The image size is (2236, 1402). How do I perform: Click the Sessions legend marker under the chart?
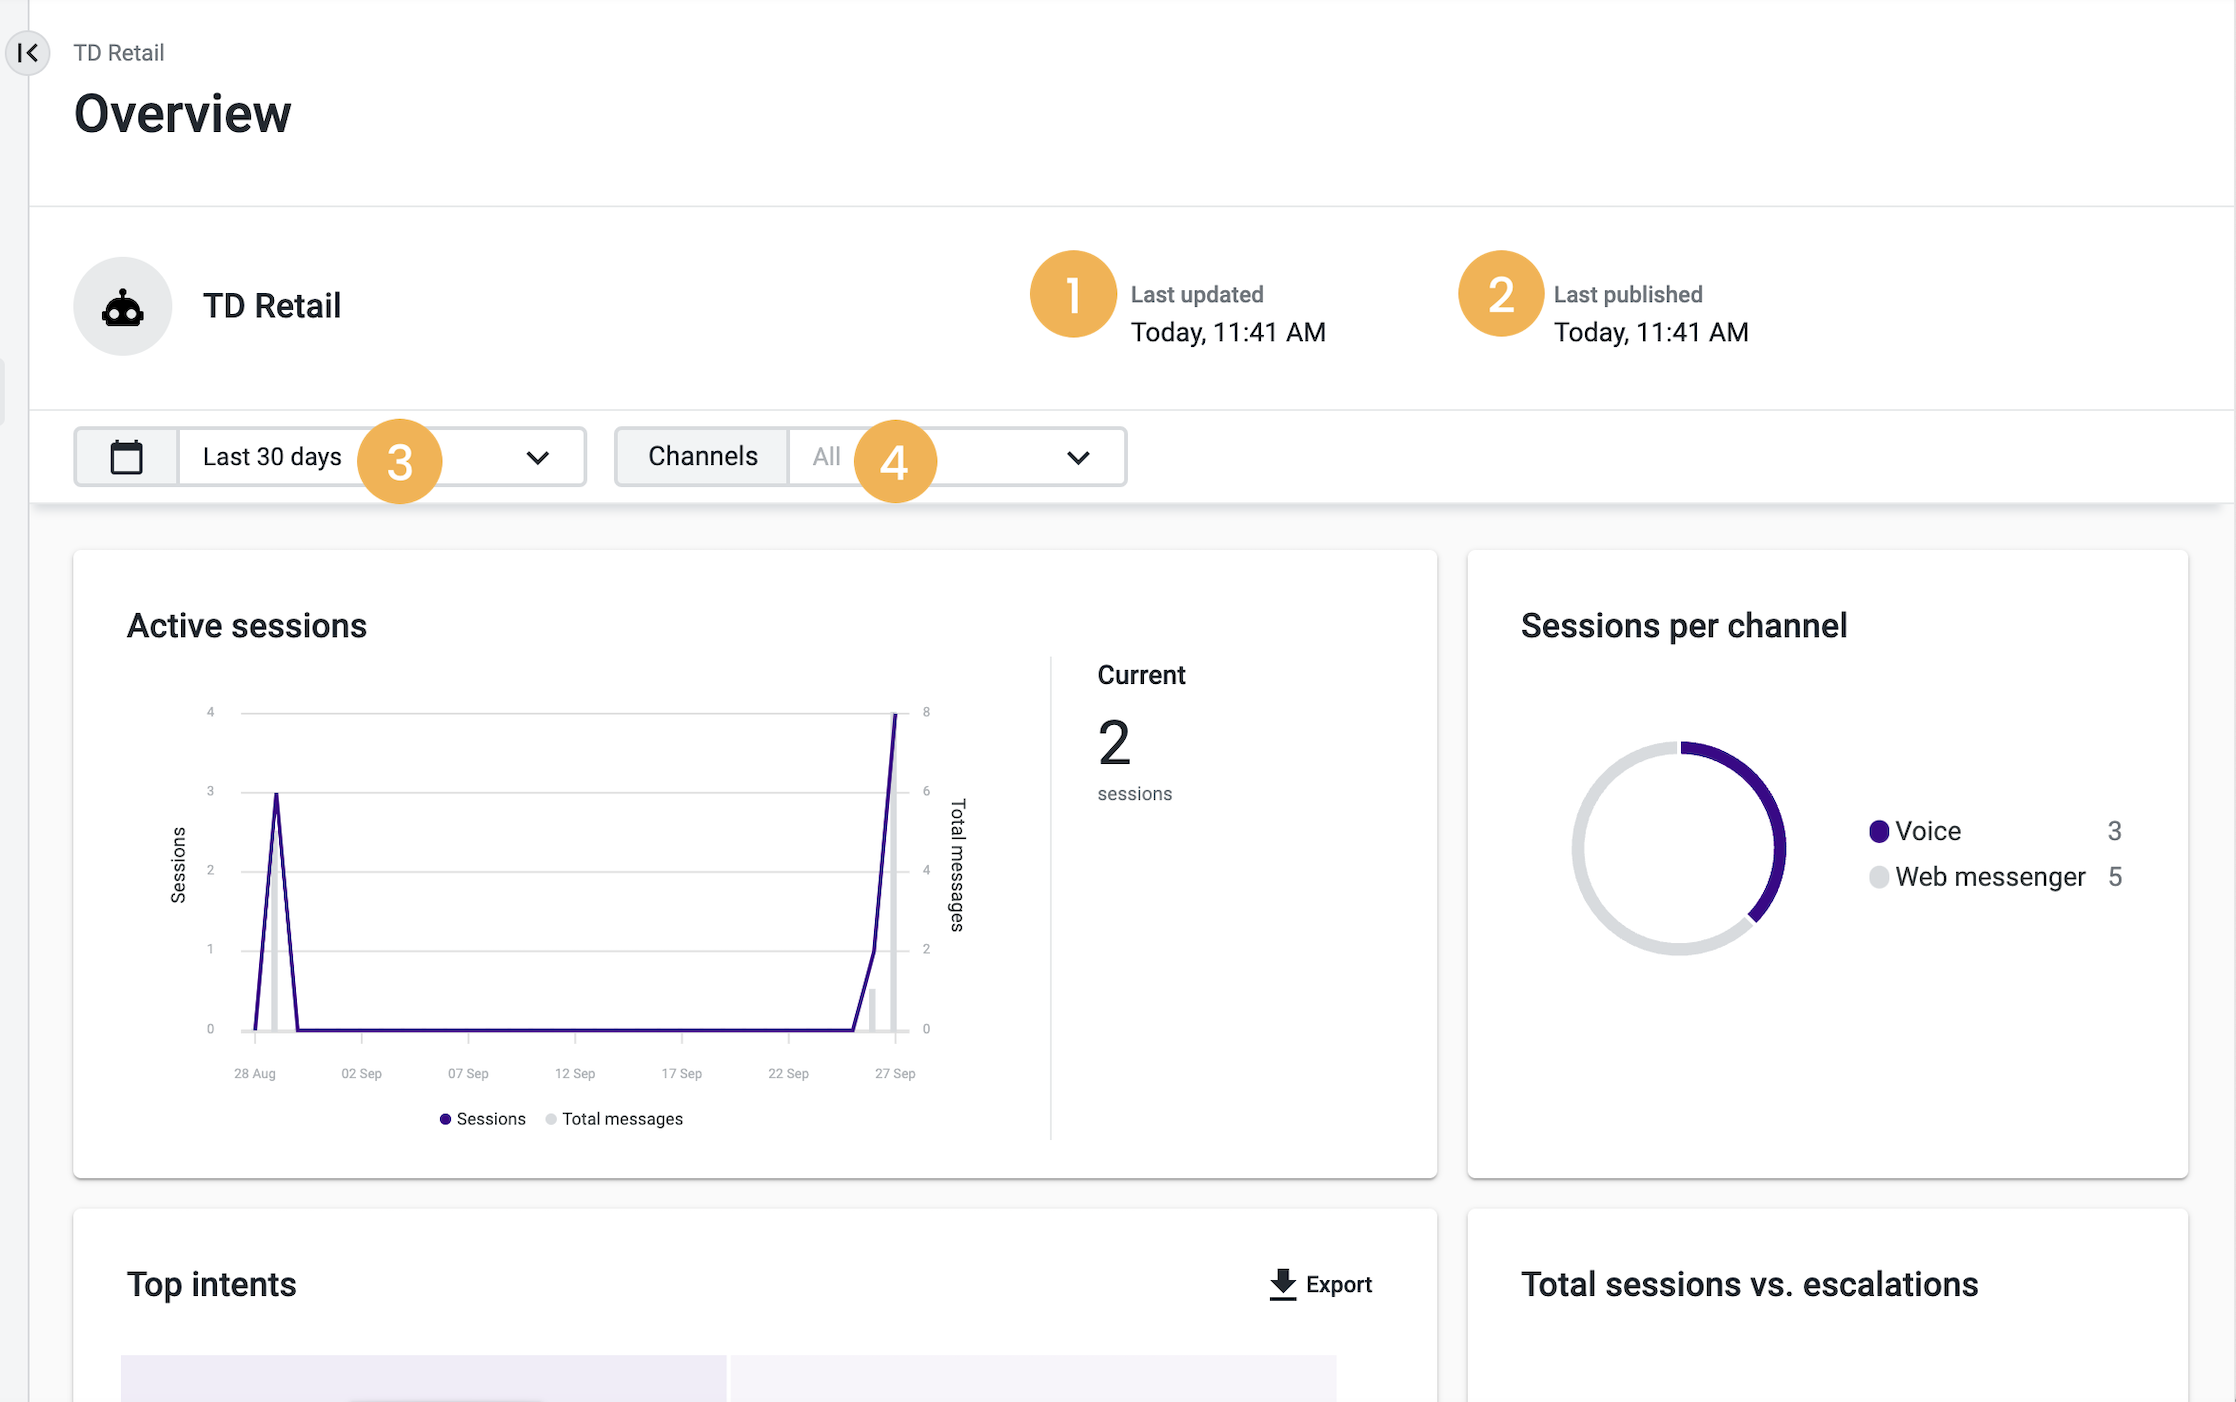click(446, 1119)
